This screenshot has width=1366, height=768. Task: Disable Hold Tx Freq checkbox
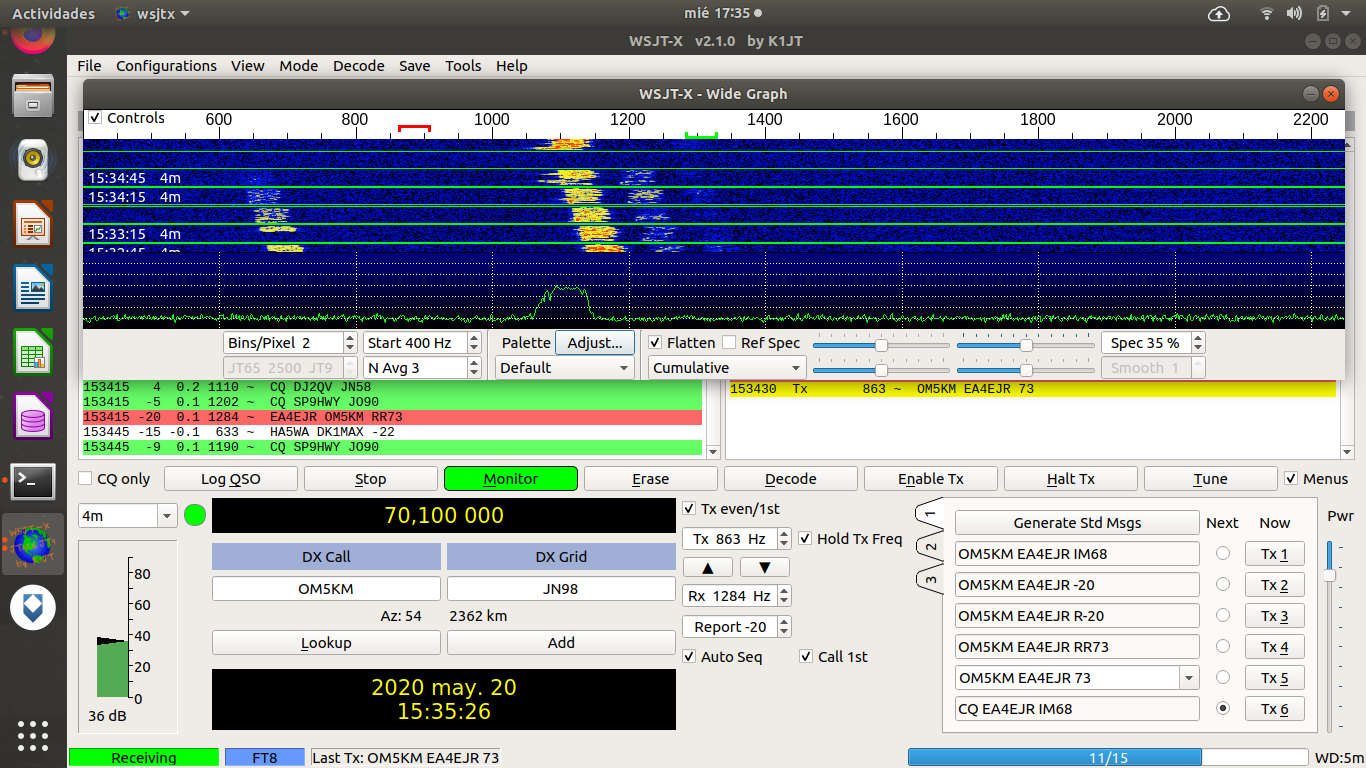[806, 539]
